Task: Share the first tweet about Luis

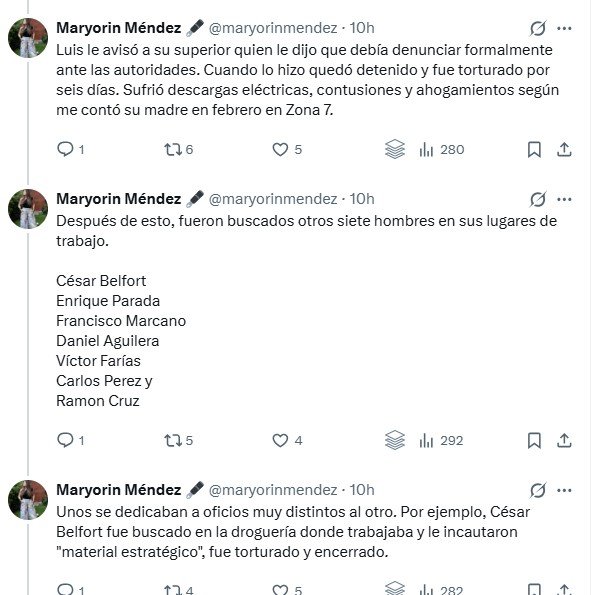Action: tap(564, 149)
